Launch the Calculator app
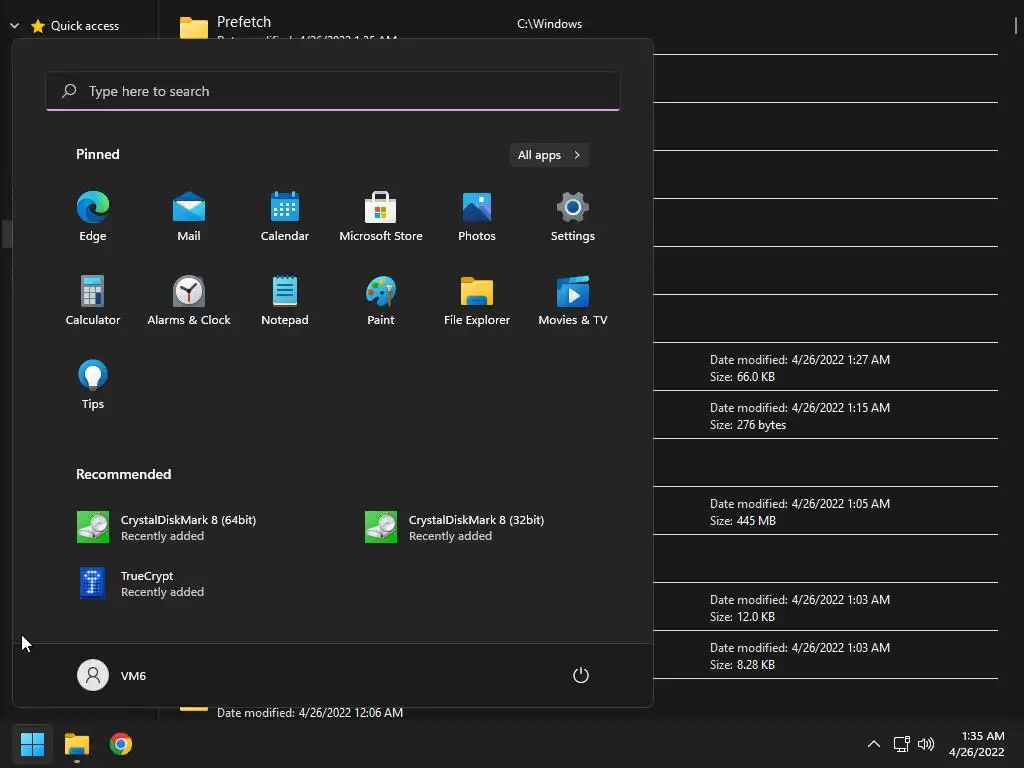The width and height of the screenshot is (1024, 768). pos(93,300)
